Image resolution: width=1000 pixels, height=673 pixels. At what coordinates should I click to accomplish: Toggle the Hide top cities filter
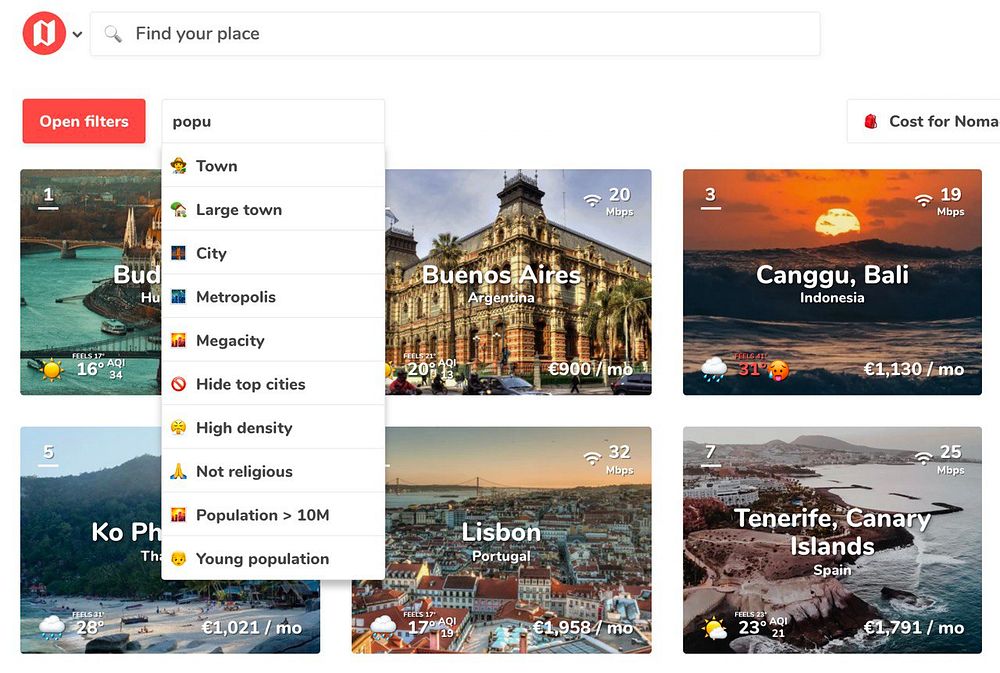point(273,384)
